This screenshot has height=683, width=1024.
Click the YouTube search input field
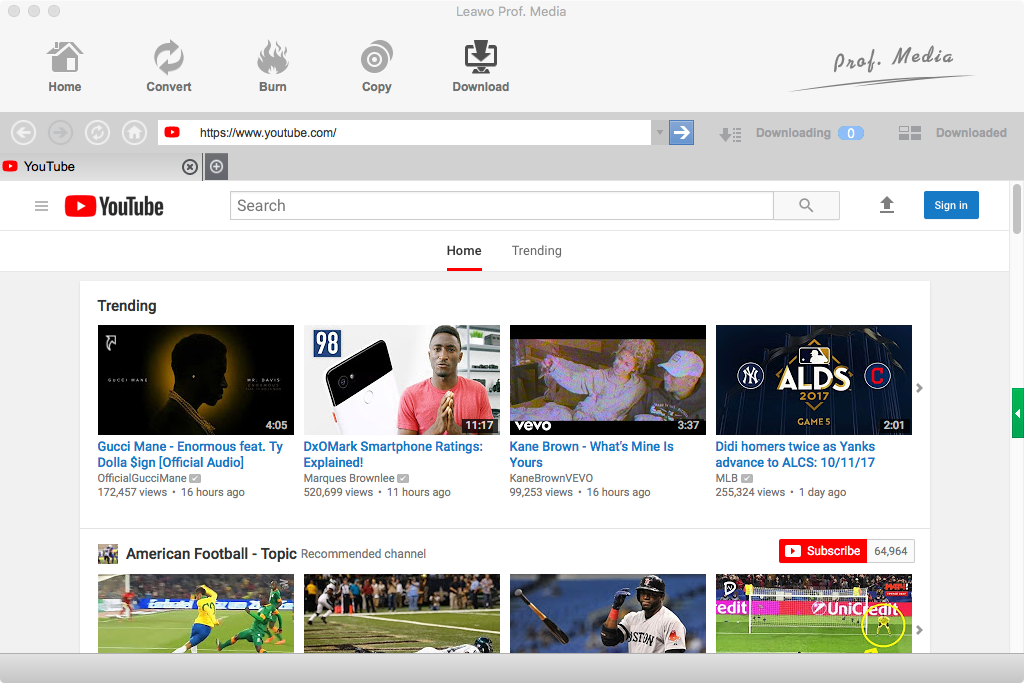501,206
